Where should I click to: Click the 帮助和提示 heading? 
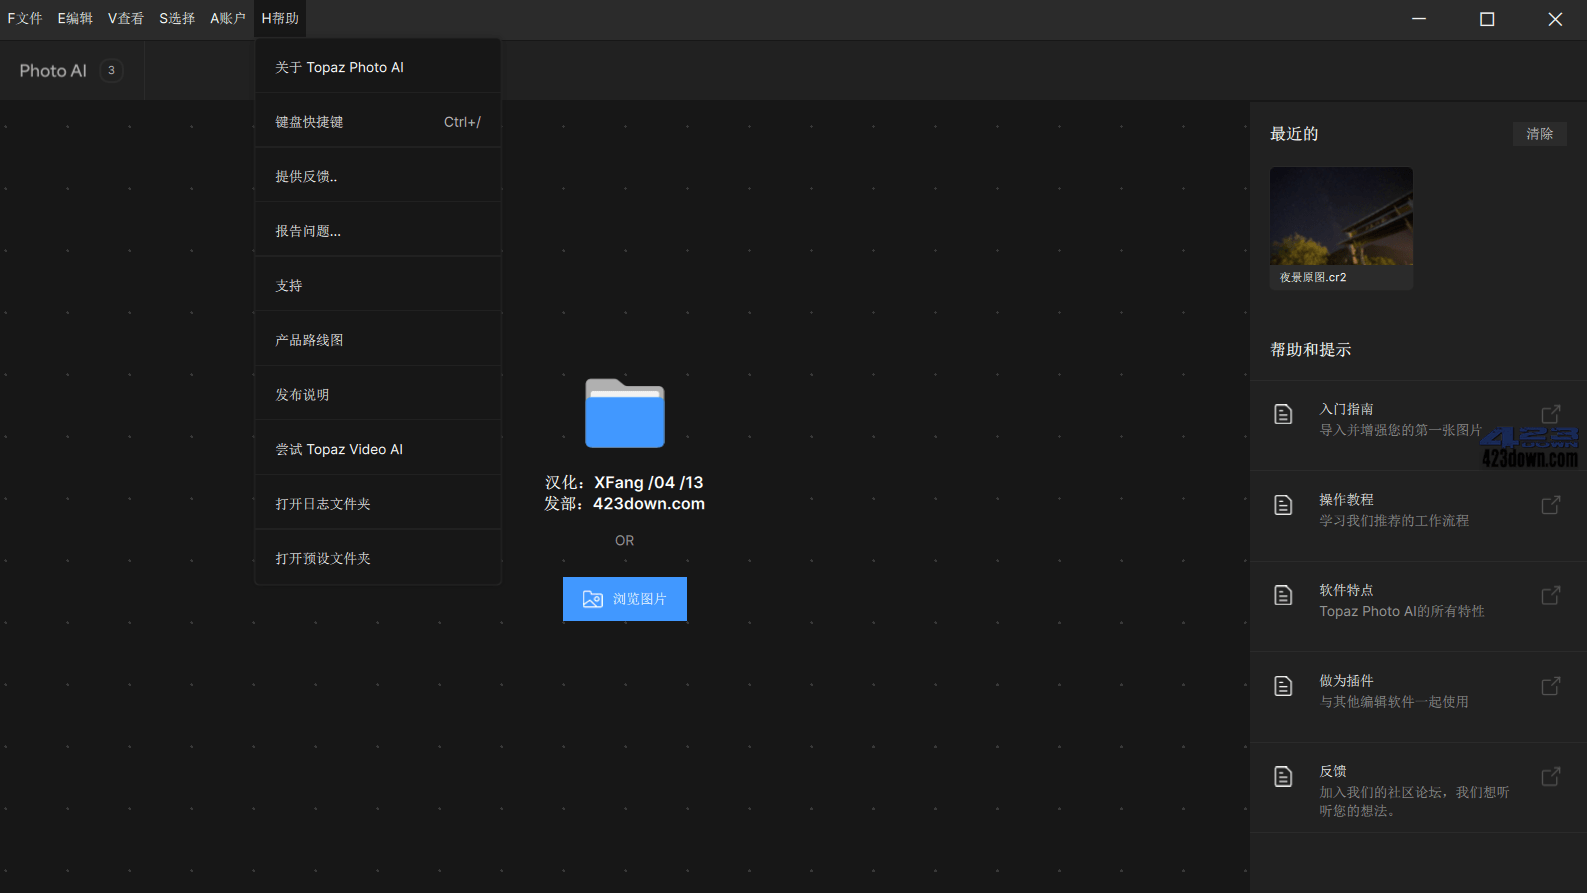pyautogui.click(x=1311, y=350)
